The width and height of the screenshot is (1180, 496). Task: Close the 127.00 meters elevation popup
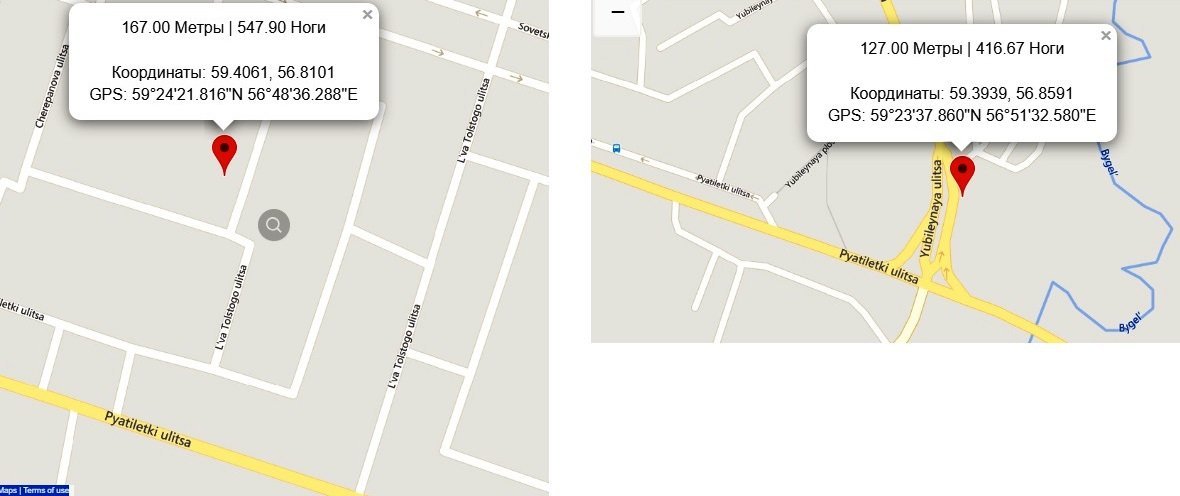[x=1105, y=35]
